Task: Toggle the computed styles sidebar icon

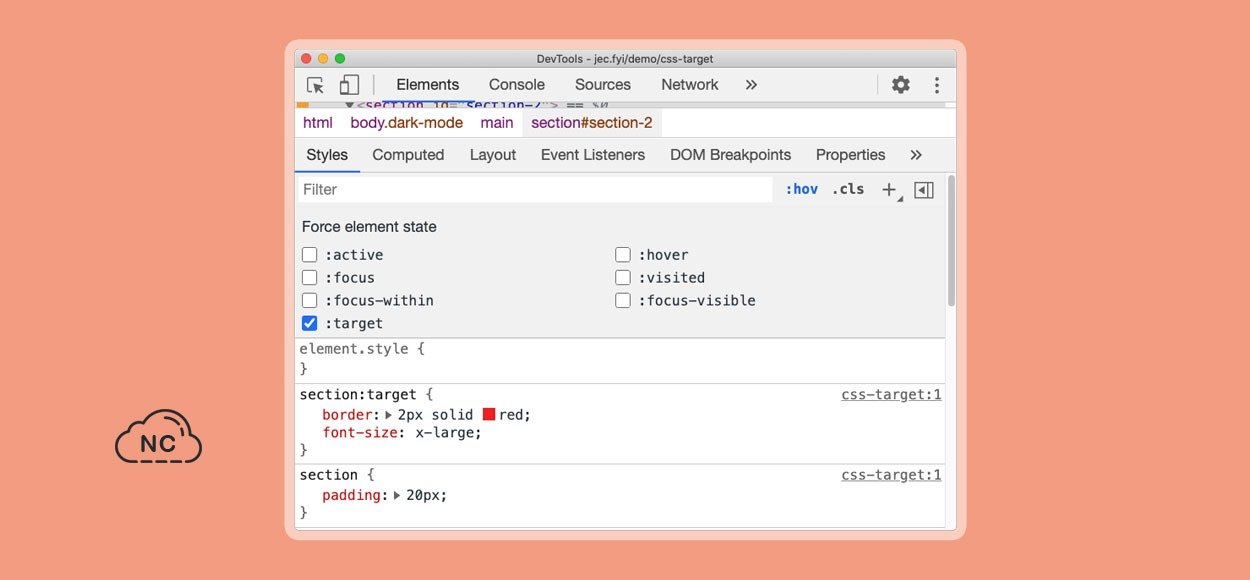Action: [x=924, y=189]
